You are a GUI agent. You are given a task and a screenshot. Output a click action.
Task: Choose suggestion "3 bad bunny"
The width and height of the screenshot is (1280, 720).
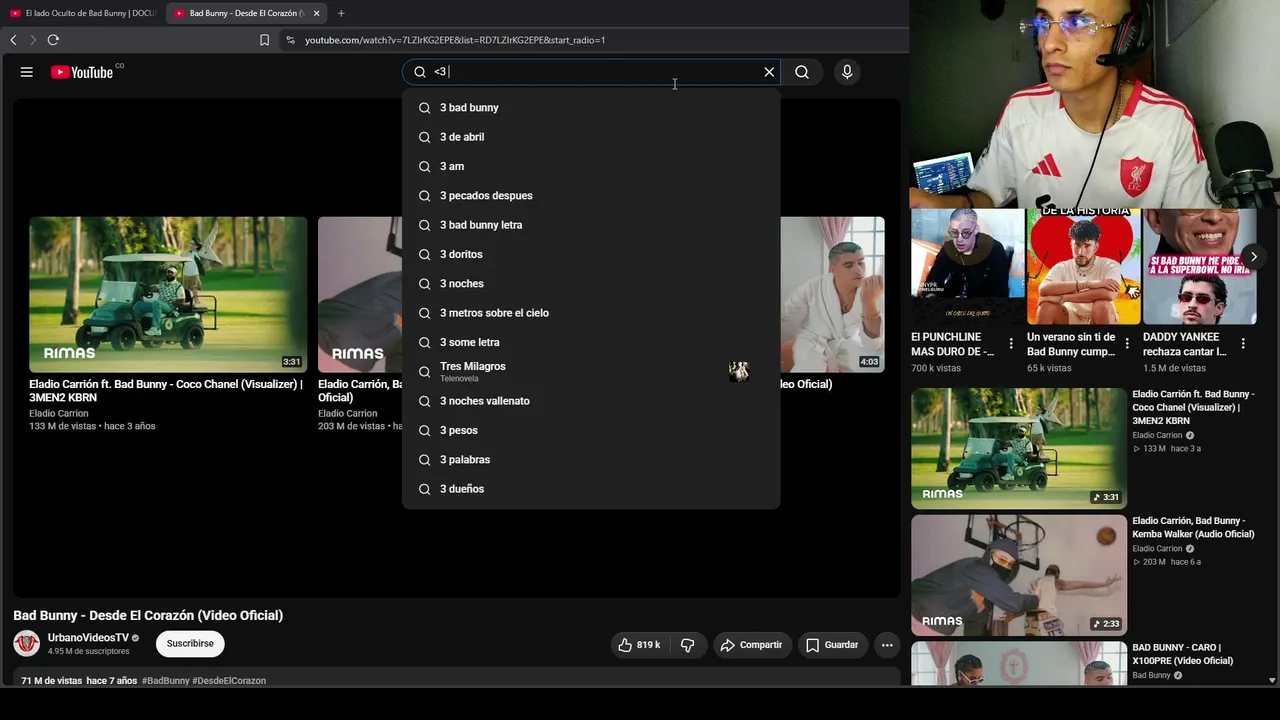pos(591,108)
